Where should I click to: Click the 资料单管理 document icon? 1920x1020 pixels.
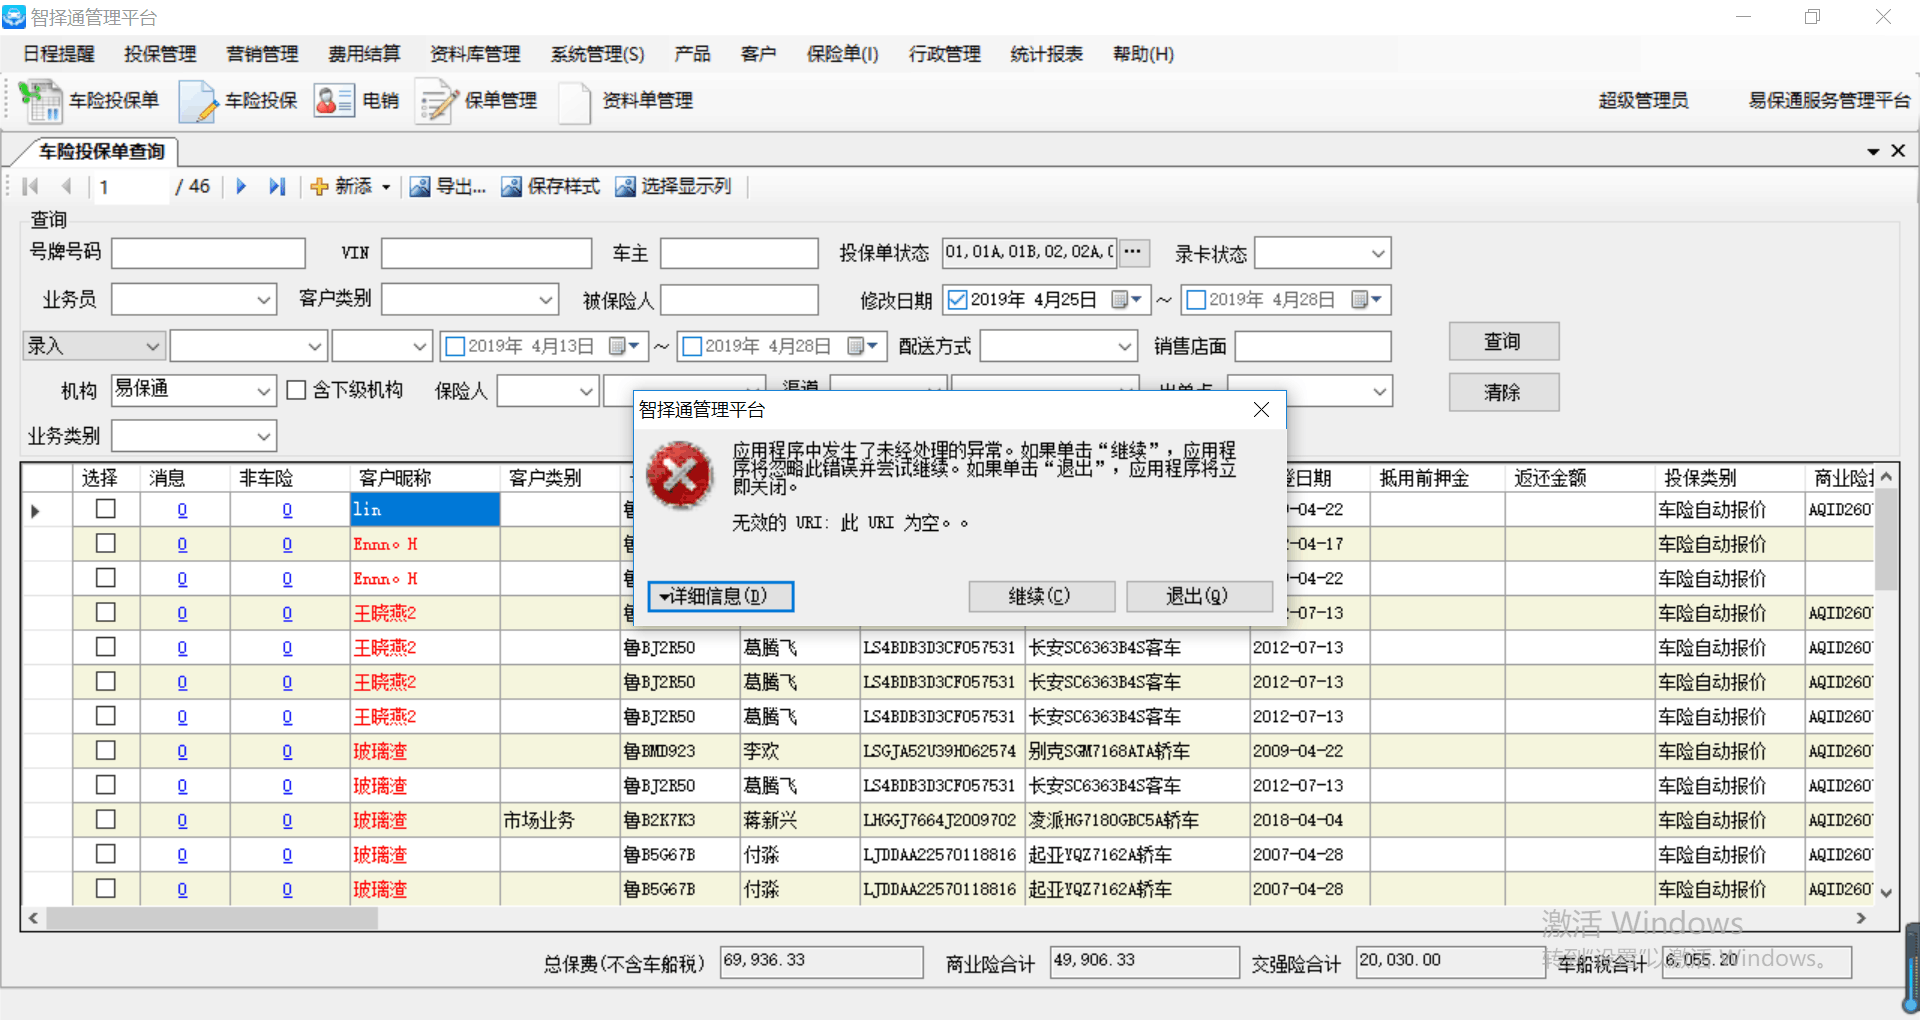[575, 101]
